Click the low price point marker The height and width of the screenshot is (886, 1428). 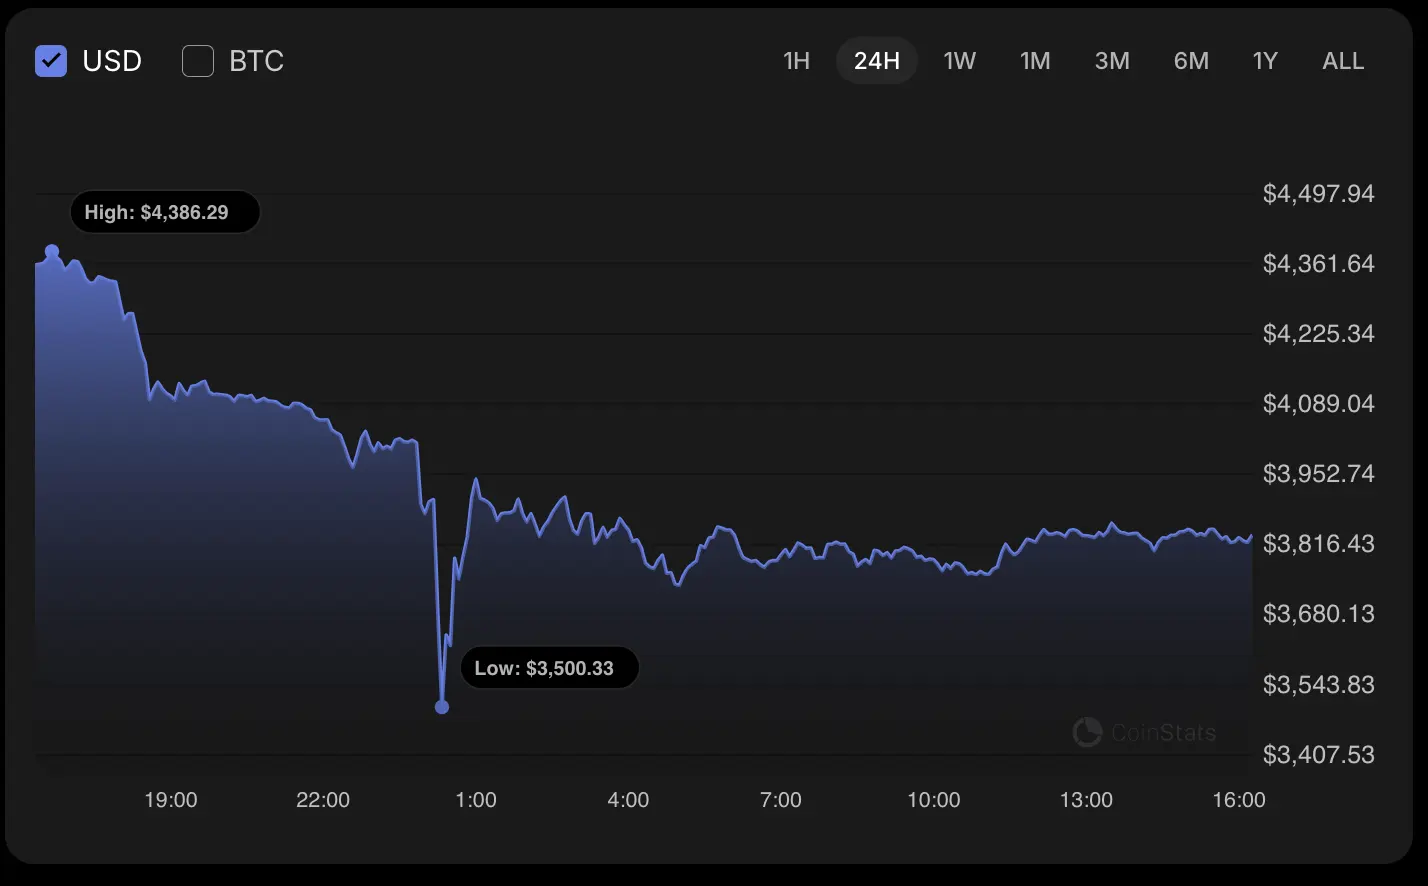tap(442, 707)
